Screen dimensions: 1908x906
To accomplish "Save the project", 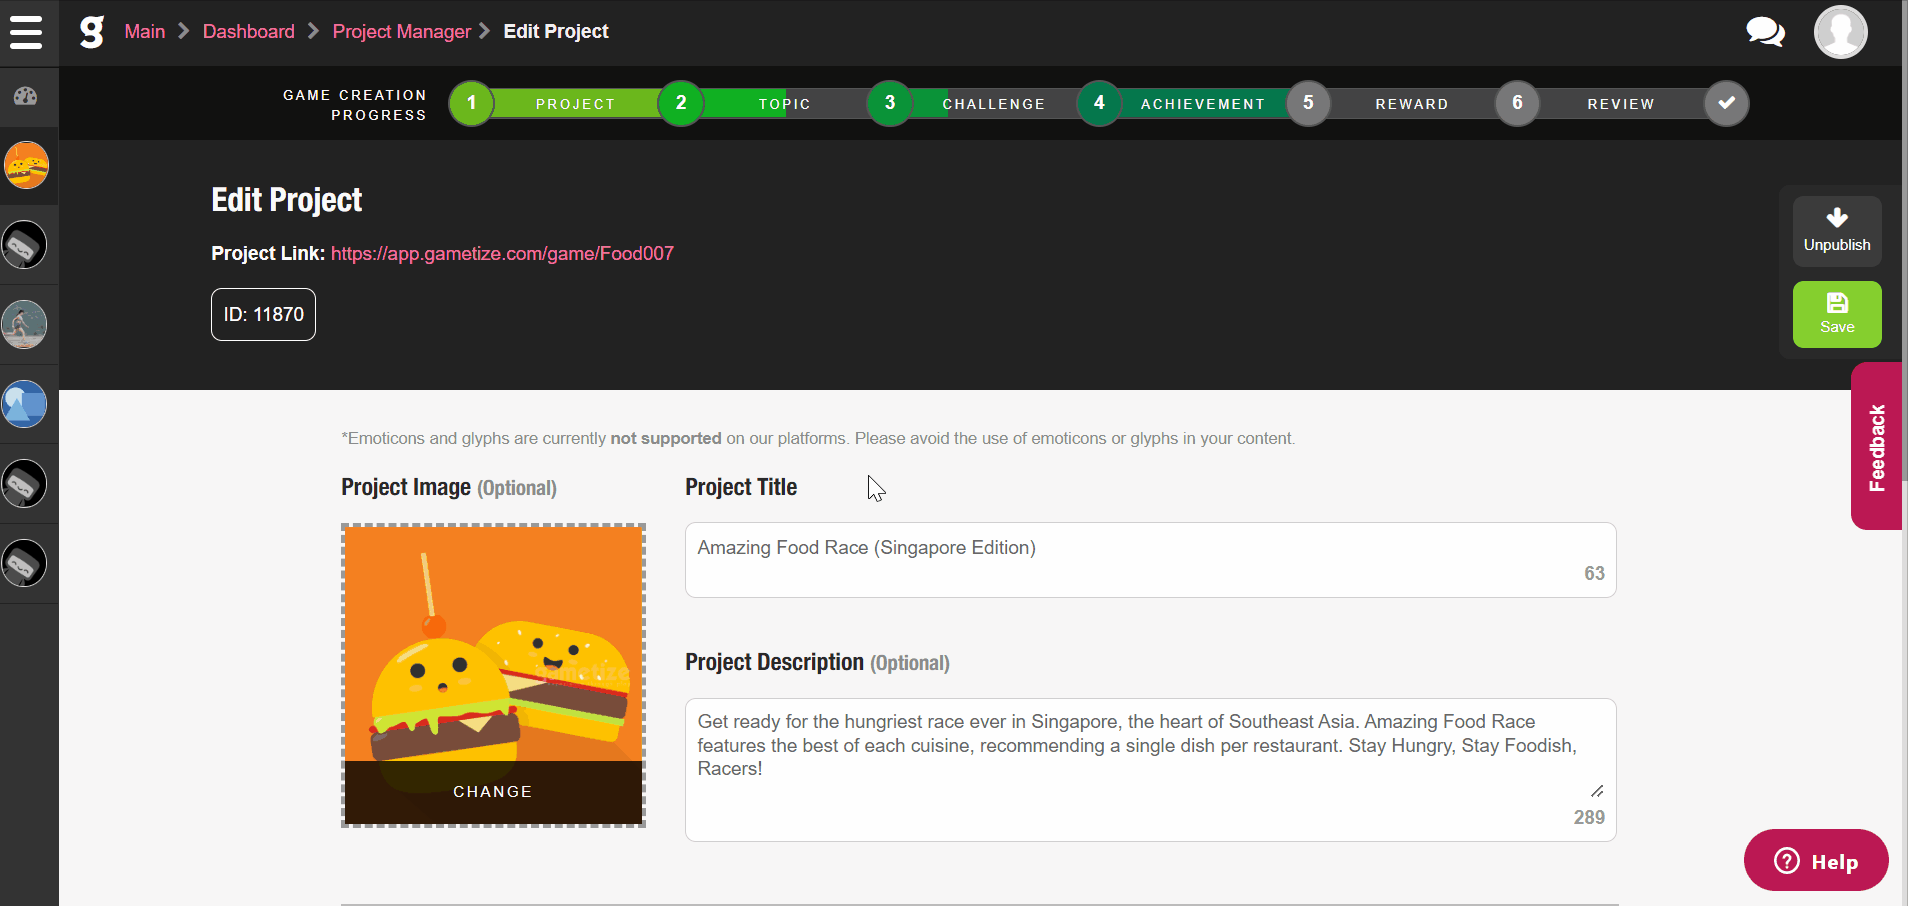I will [1837, 314].
